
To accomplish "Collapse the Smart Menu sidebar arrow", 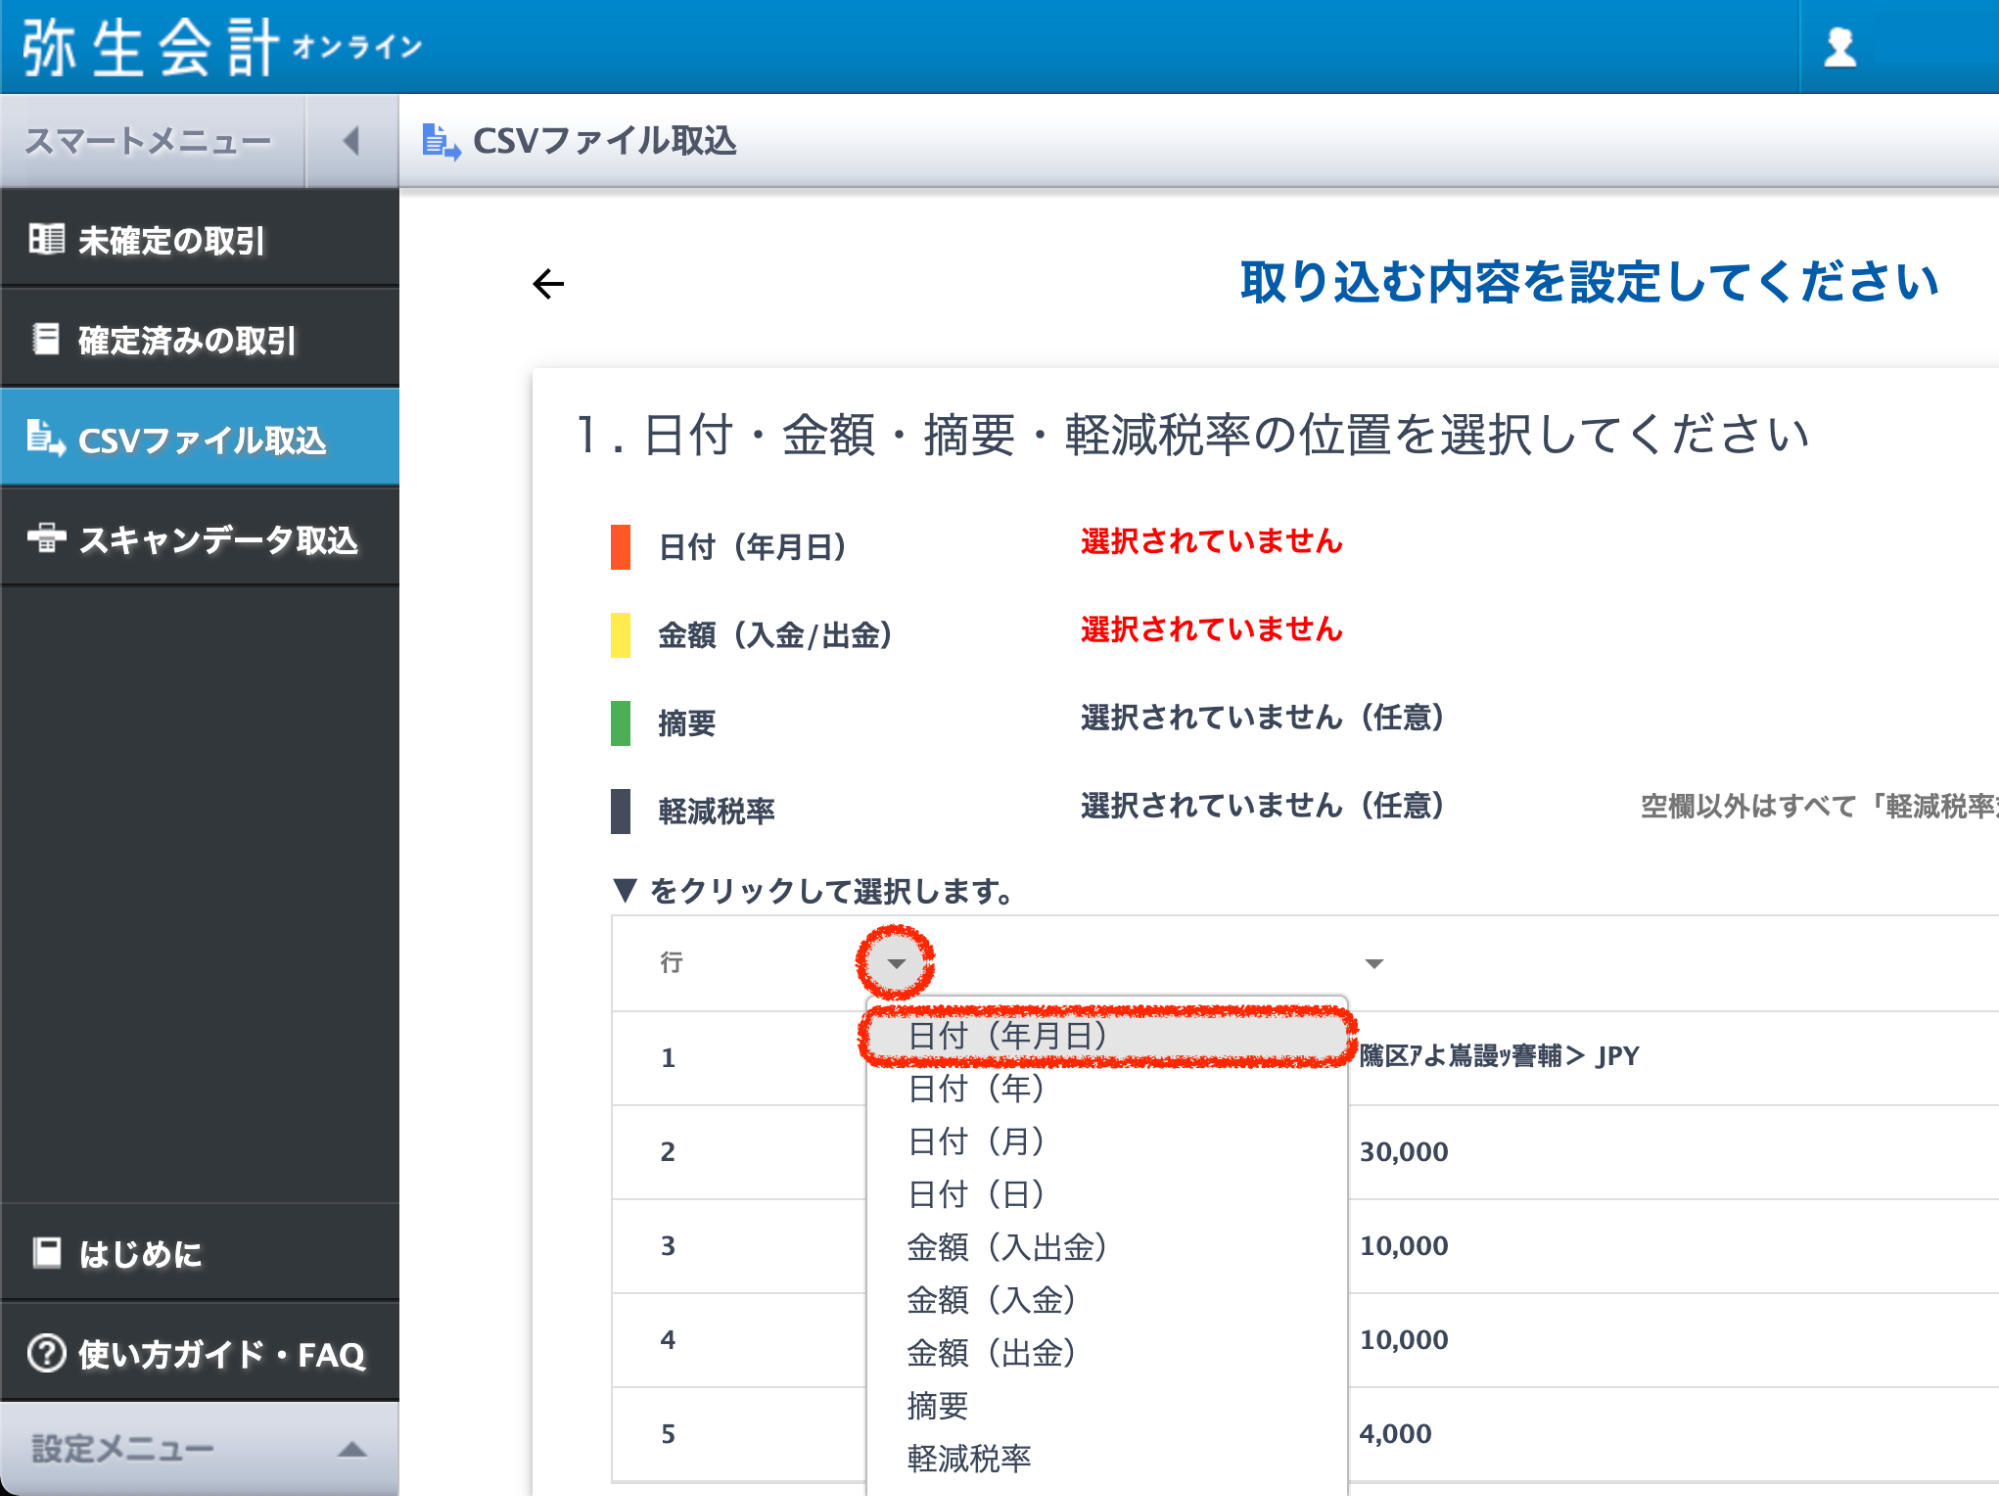I will click(351, 141).
